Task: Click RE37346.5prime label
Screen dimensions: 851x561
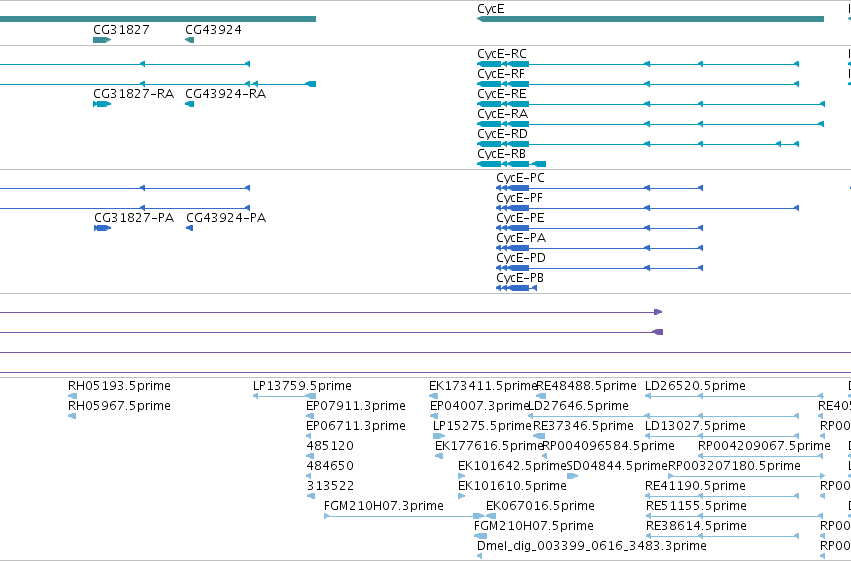Action: [x=583, y=426]
